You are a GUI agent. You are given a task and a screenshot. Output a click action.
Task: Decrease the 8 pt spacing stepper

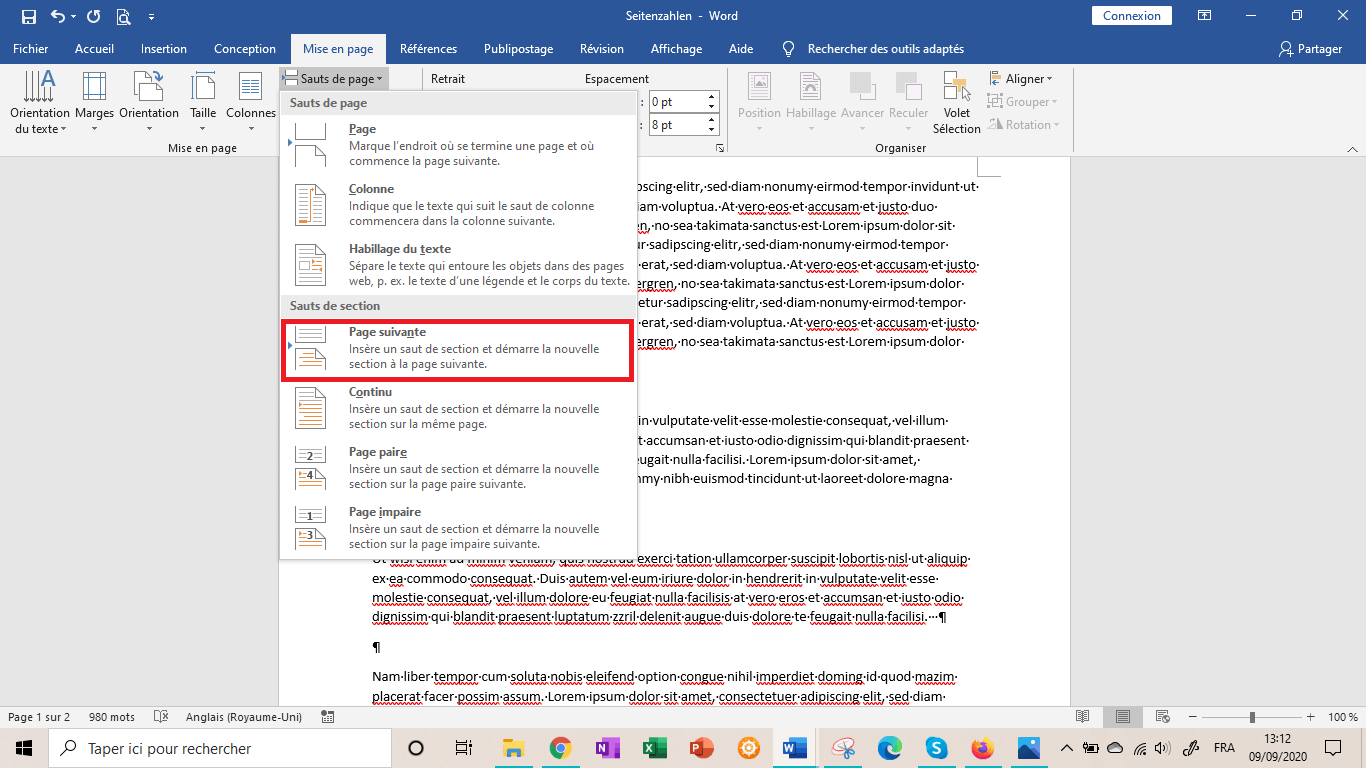click(712, 131)
